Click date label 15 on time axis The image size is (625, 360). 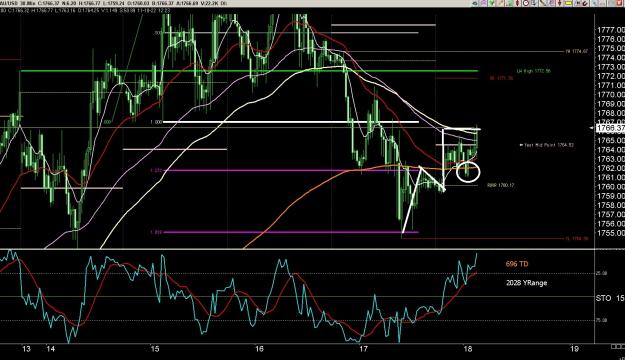pyautogui.click(x=155, y=349)
